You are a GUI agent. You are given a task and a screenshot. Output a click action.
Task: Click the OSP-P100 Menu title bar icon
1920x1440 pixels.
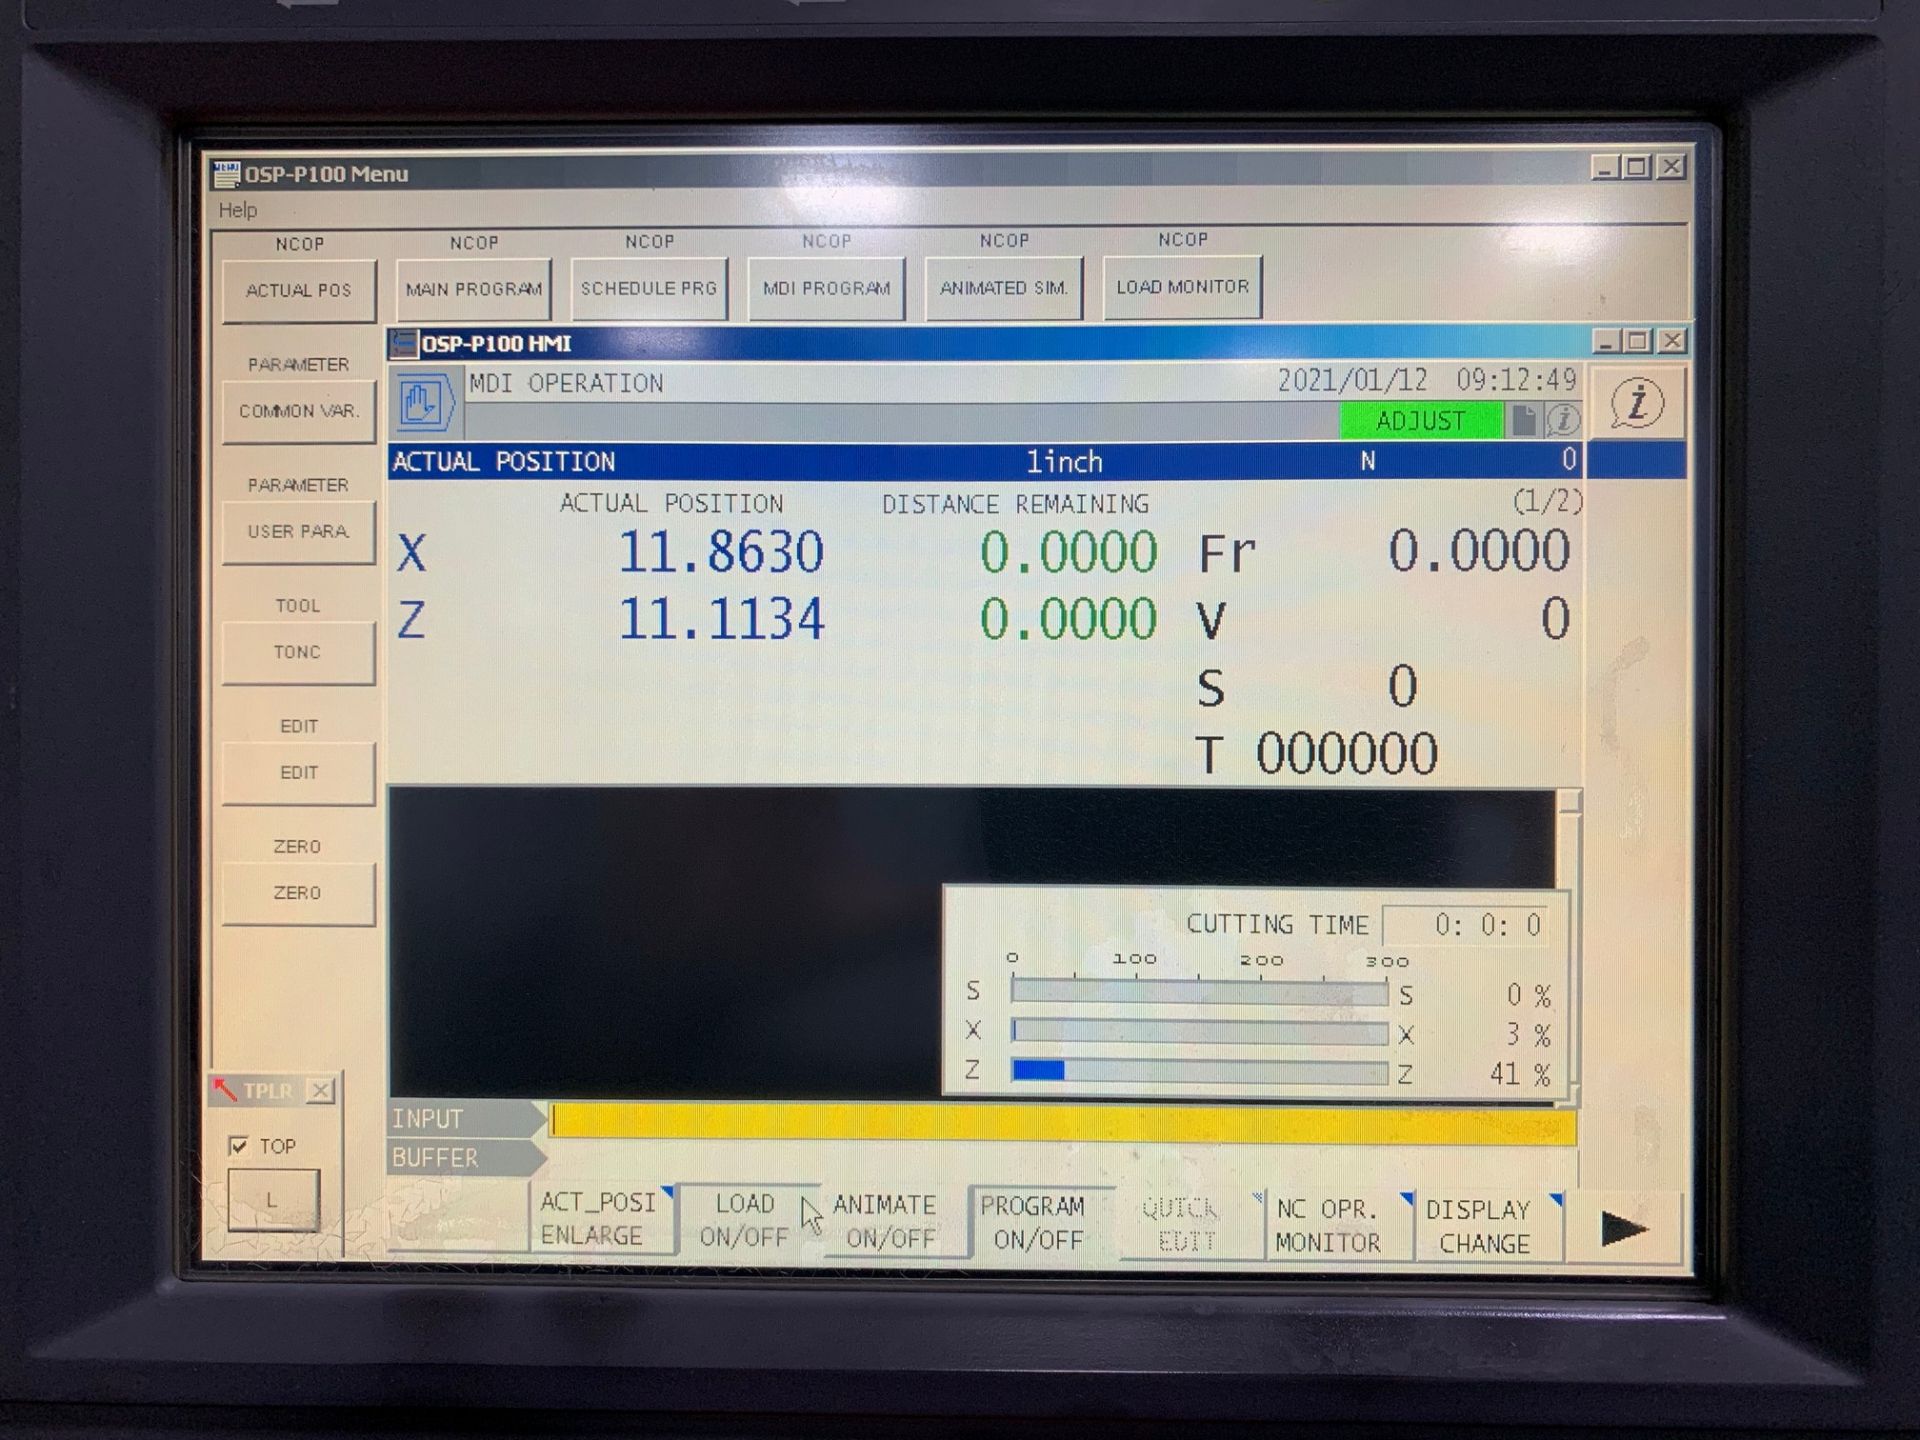tap(226, 174)
